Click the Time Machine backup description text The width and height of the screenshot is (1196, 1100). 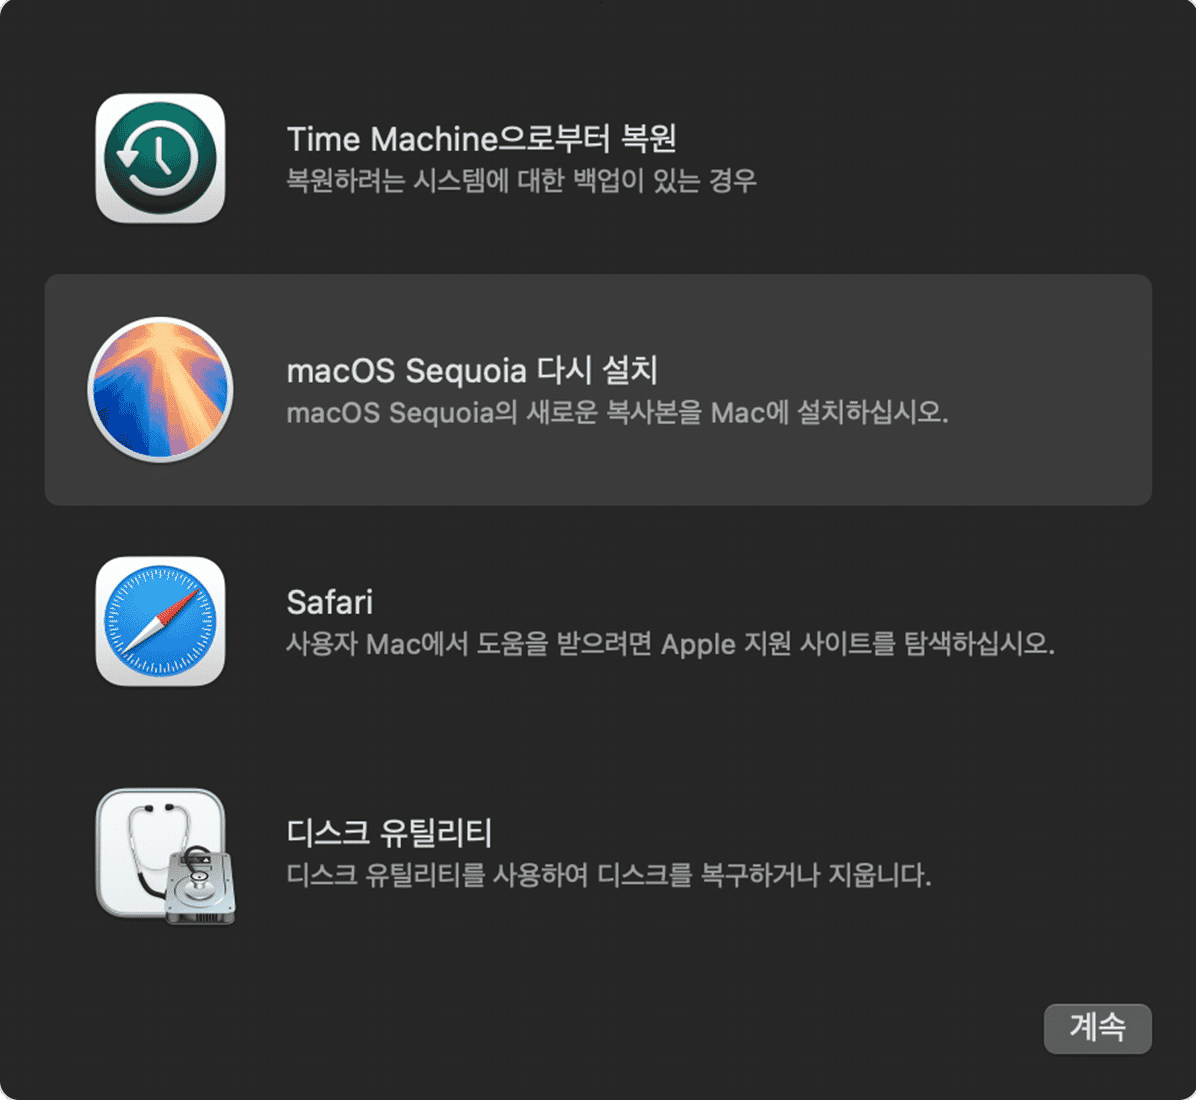(x=521, y=181)
